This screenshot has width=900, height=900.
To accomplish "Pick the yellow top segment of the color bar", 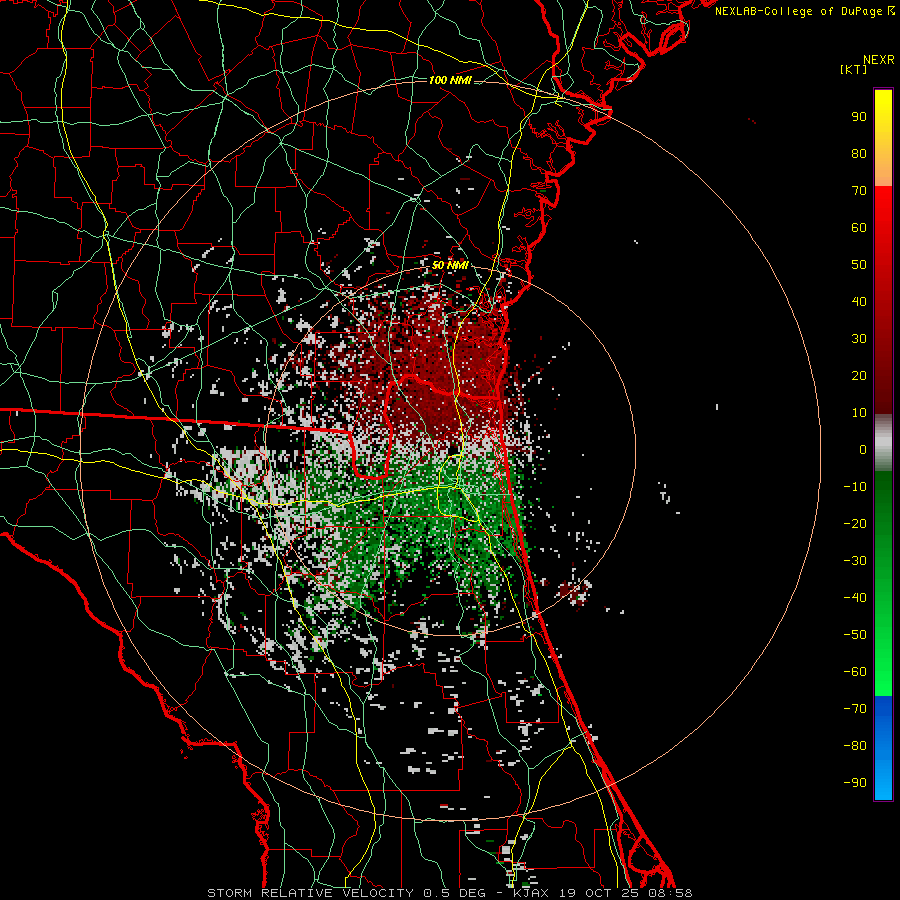I will 883,138.
